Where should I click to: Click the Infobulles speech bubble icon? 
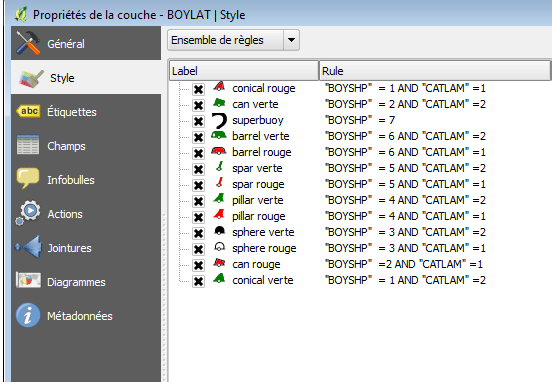[x=28, y=178]
